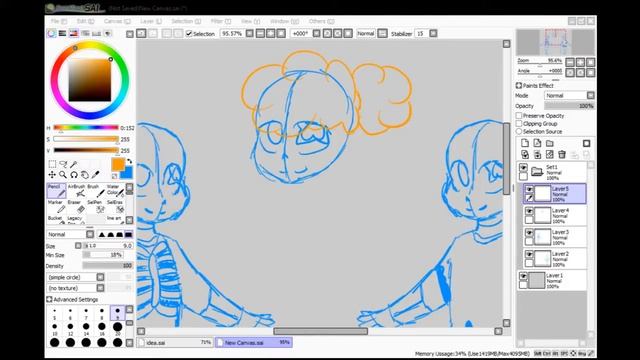Open the zoom percentage dropdown in toolbar
This screenshot has width=640, height=360.
tap(250, 33)
